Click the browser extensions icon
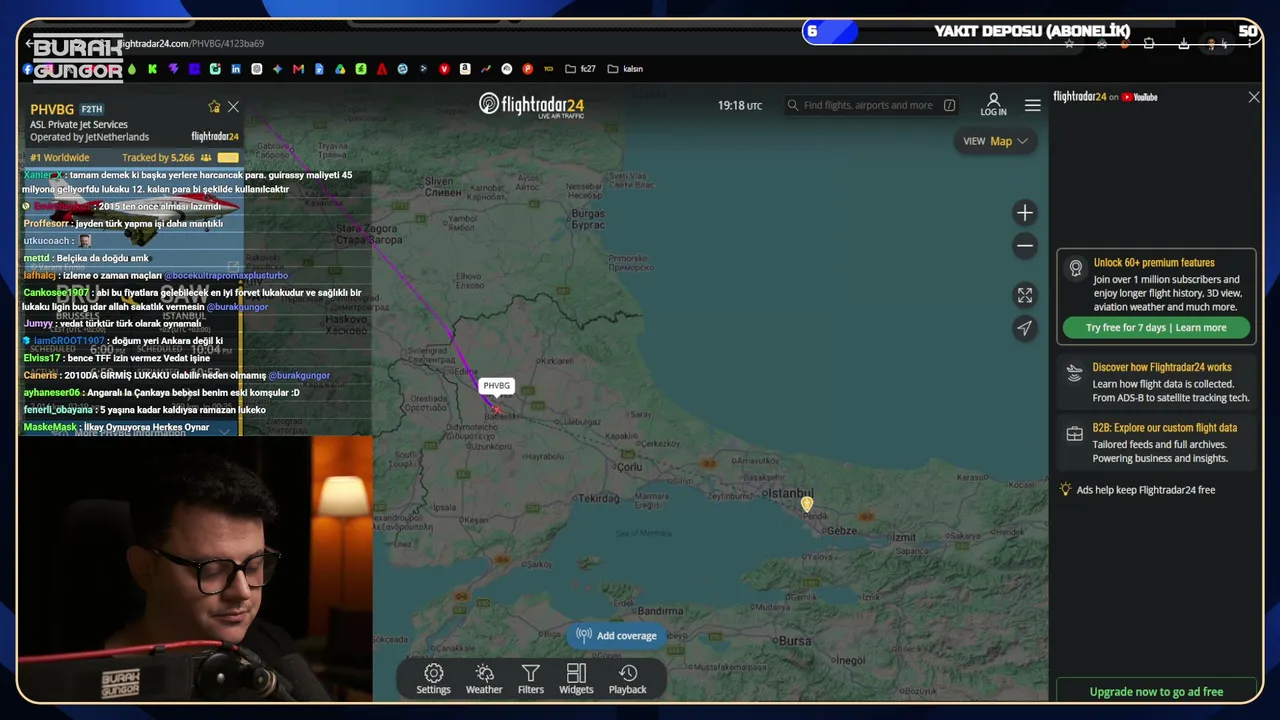The image size is (1280, 720). point(1149,44)
